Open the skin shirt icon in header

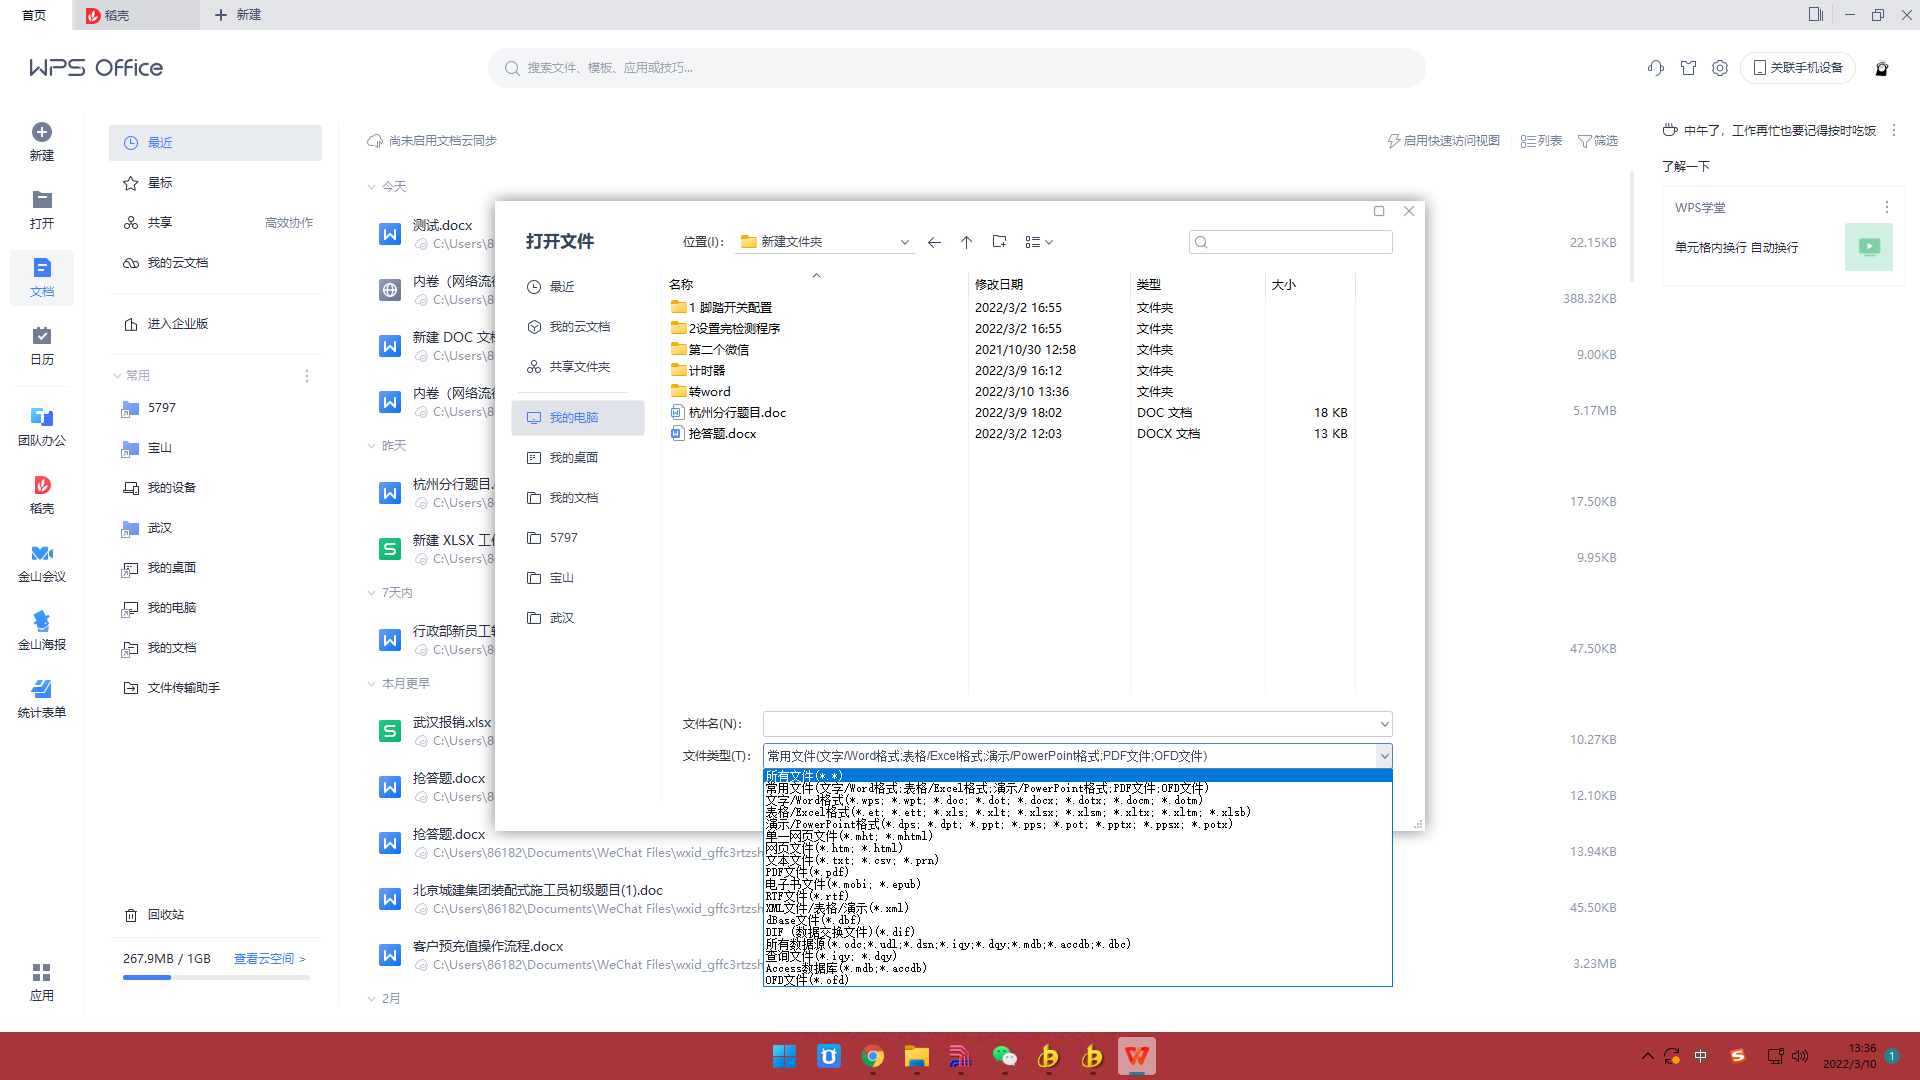(1688, 68)
